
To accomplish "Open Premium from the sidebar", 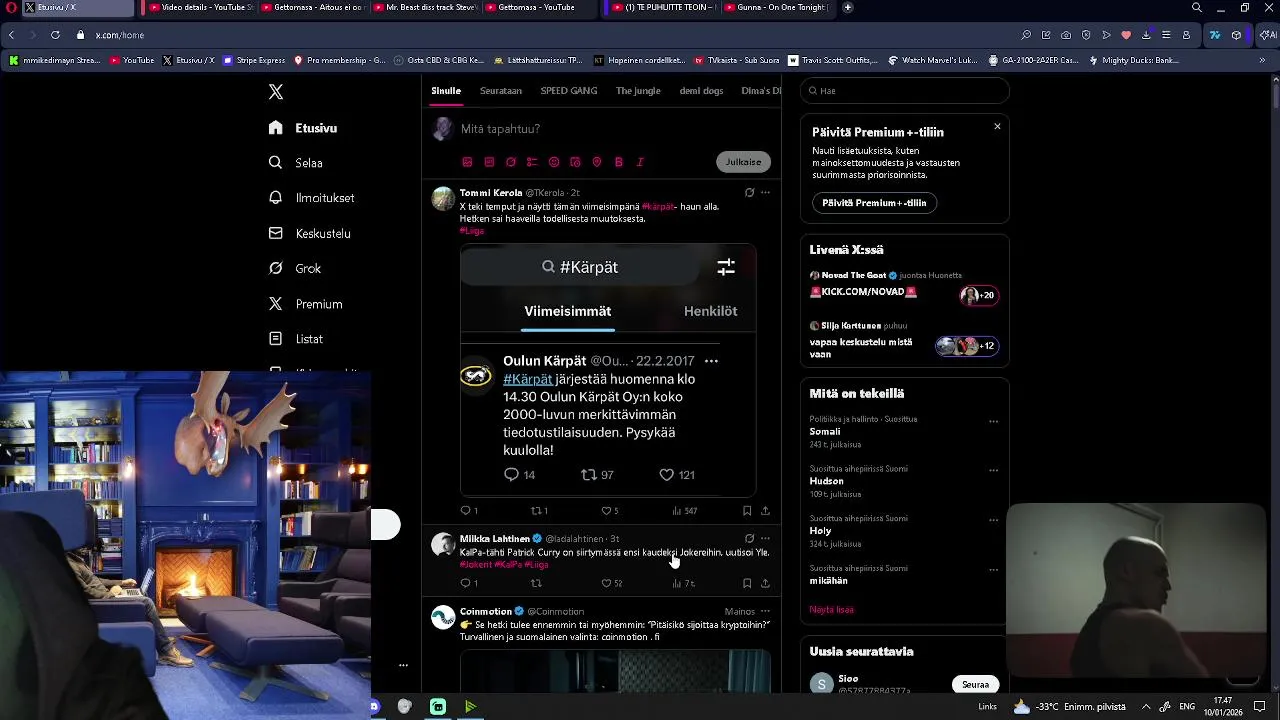I will pos(306,304).
